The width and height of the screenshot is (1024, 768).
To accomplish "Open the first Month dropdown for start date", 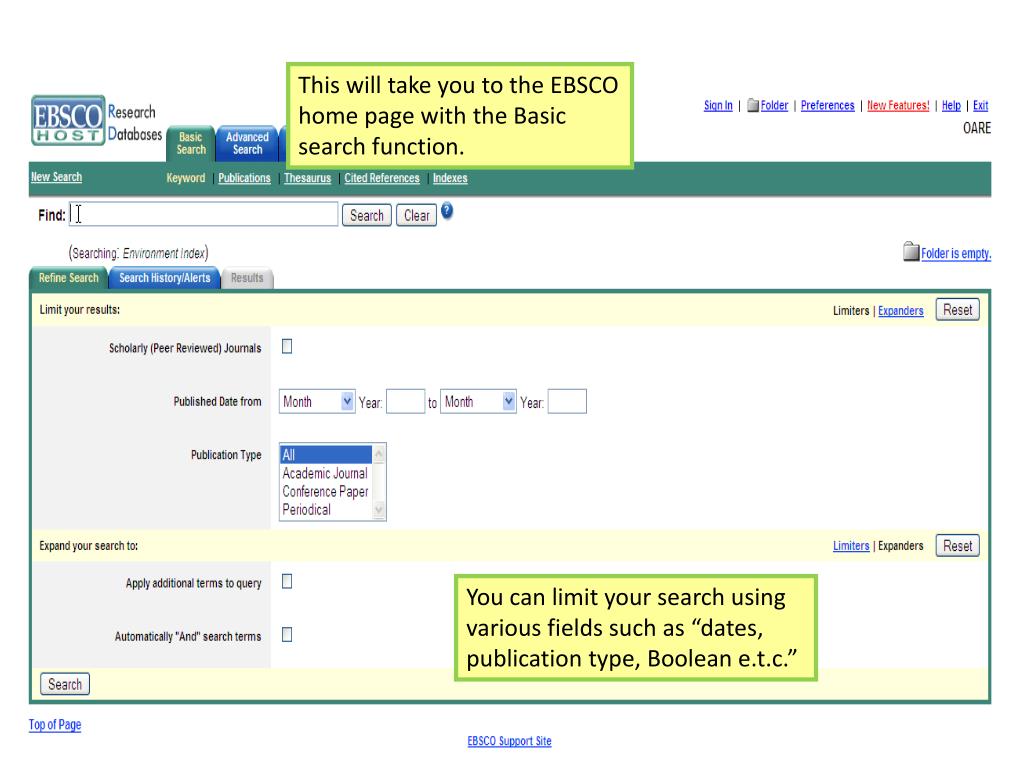I will point(317,402).
